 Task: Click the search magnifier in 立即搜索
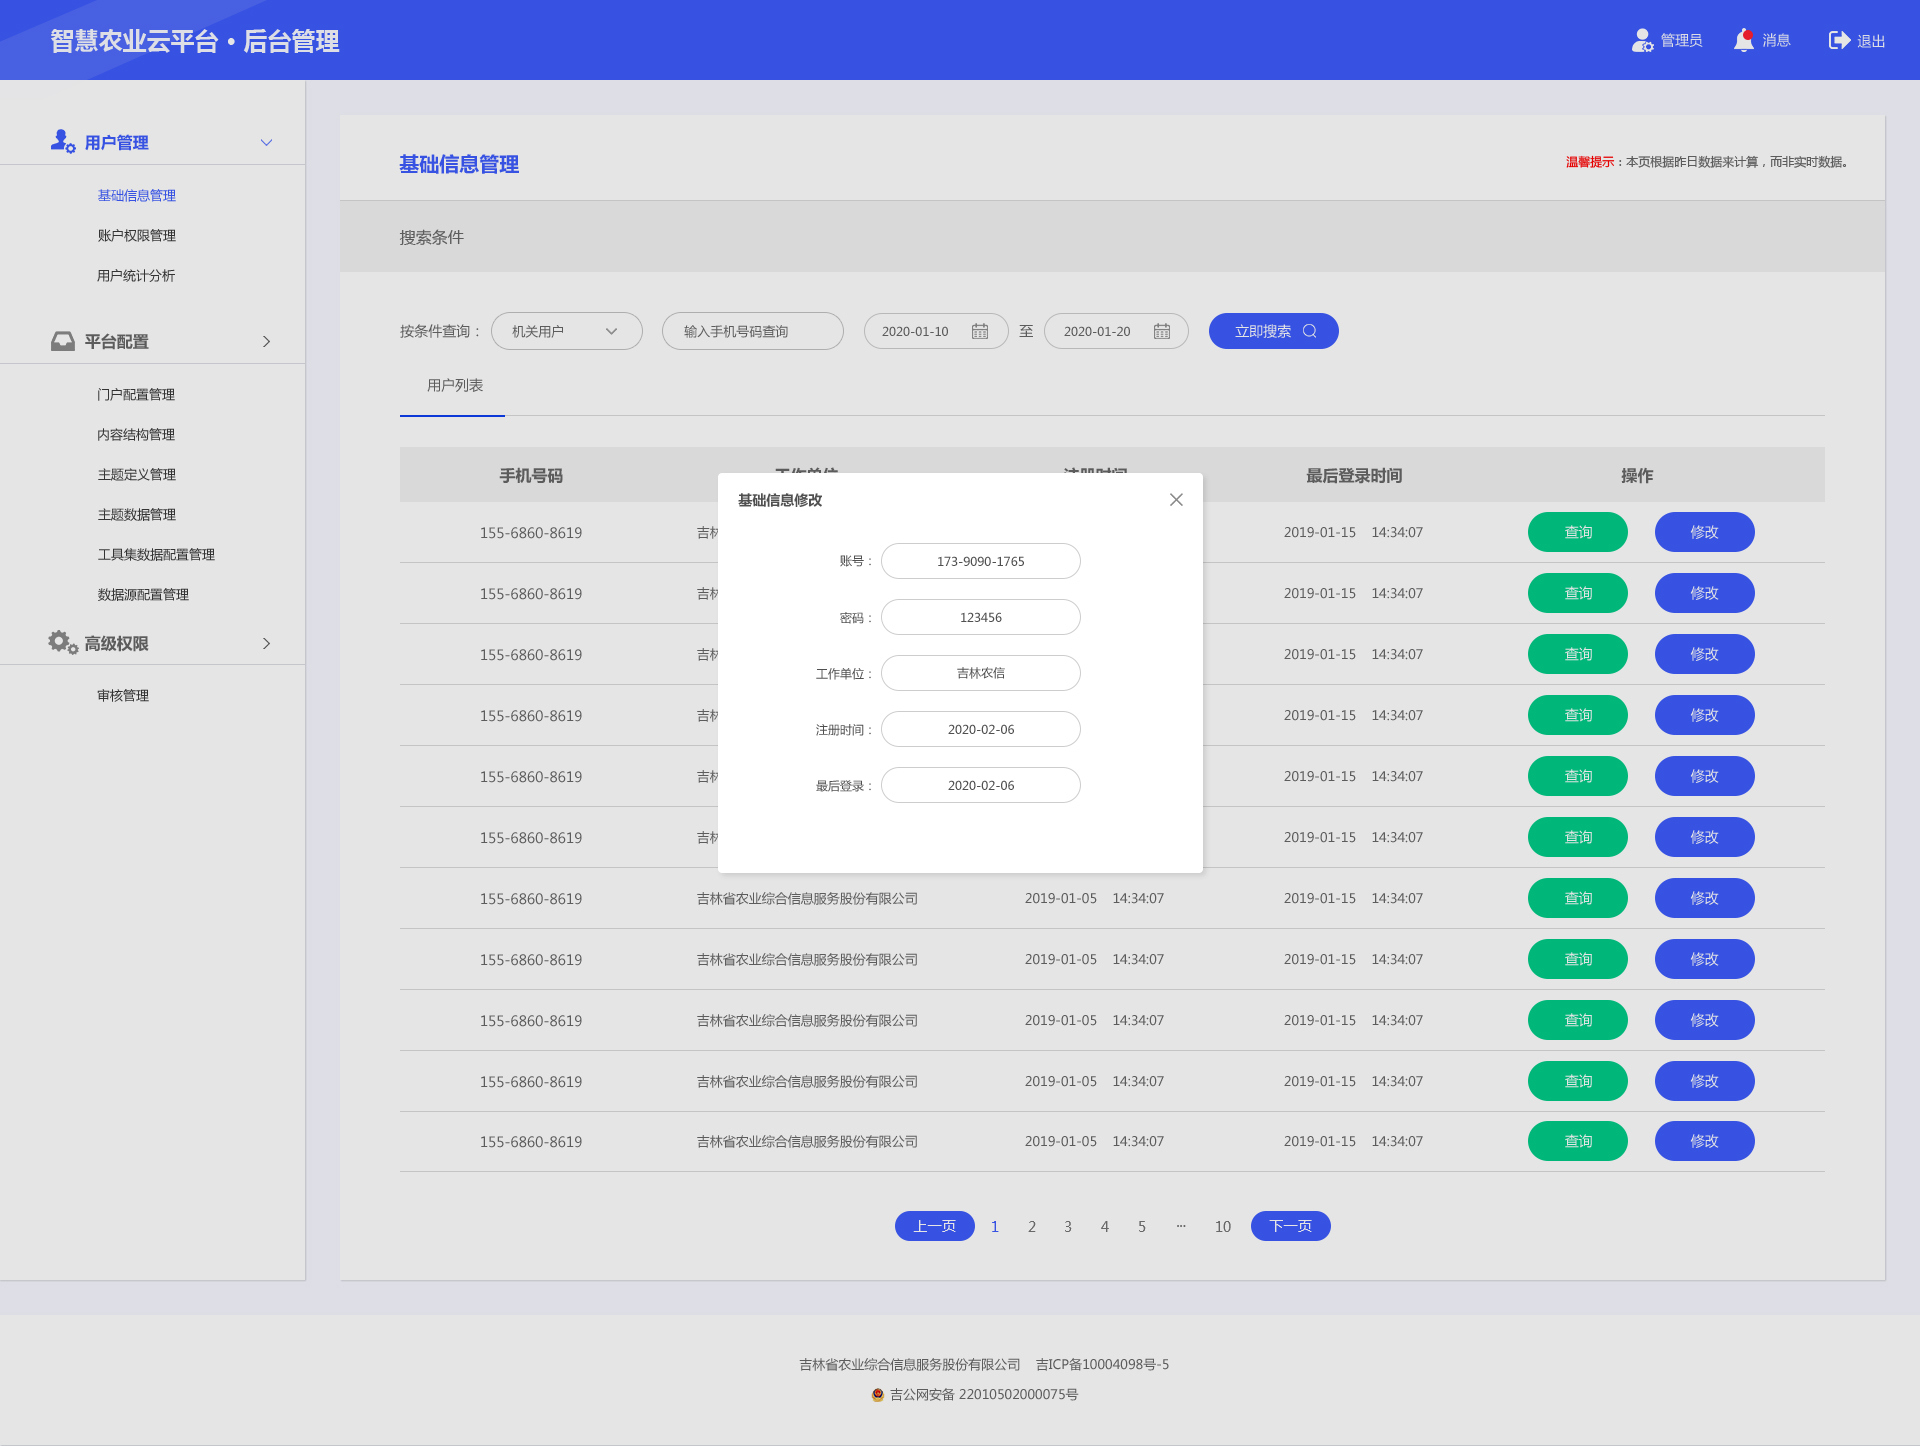pos(1310,331)
